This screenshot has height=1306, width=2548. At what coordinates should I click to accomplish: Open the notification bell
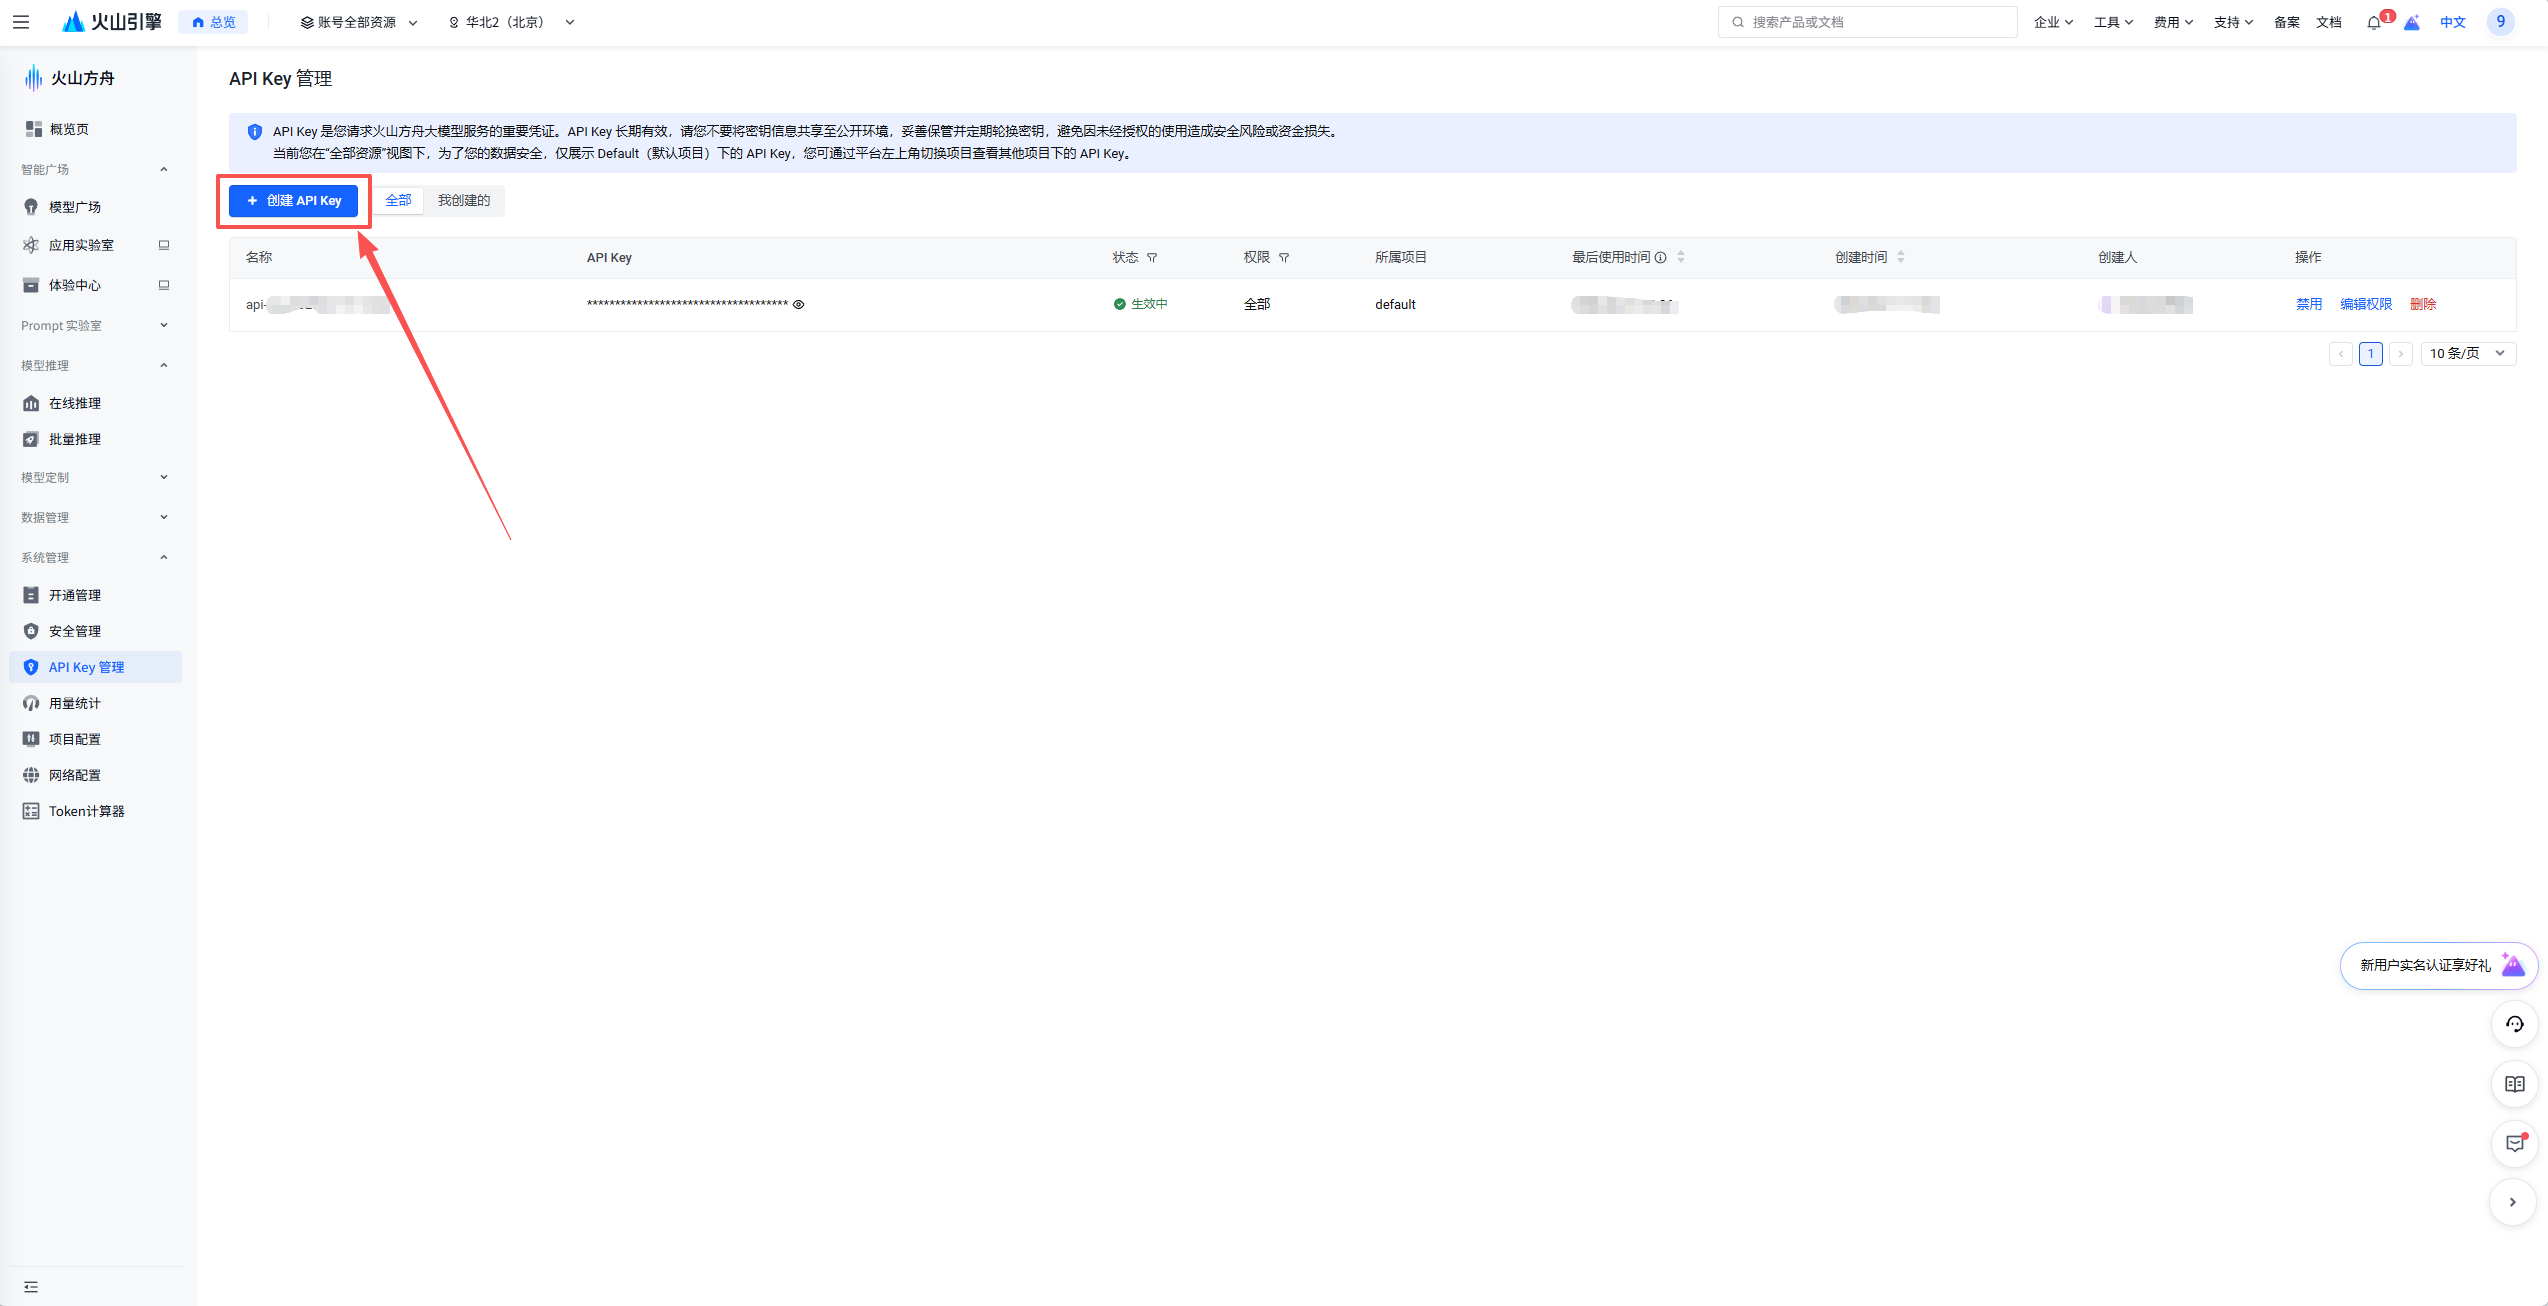pos(2374,22)
